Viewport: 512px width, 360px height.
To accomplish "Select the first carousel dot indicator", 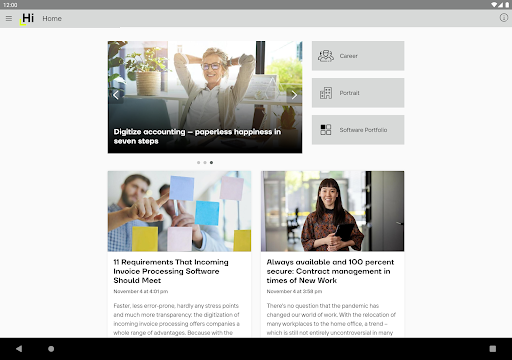I will (199, 163).
